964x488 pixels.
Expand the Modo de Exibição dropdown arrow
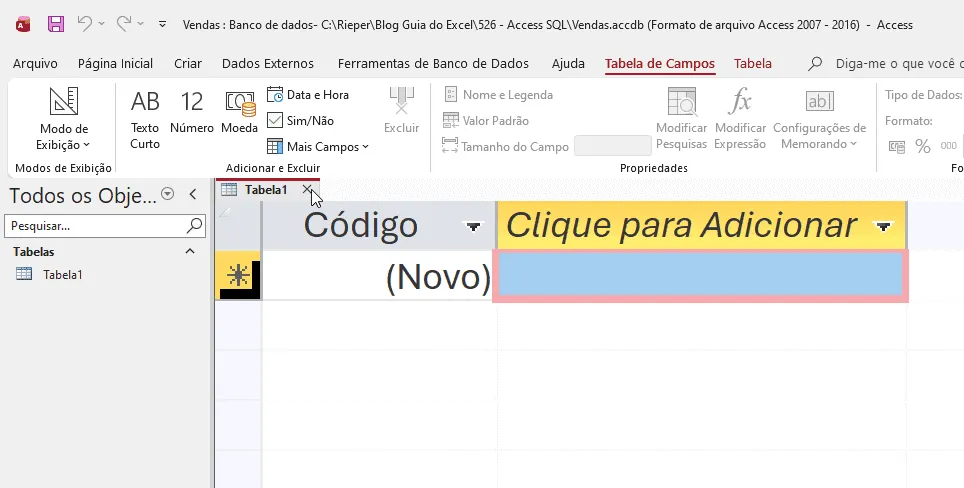pos(86,145)
